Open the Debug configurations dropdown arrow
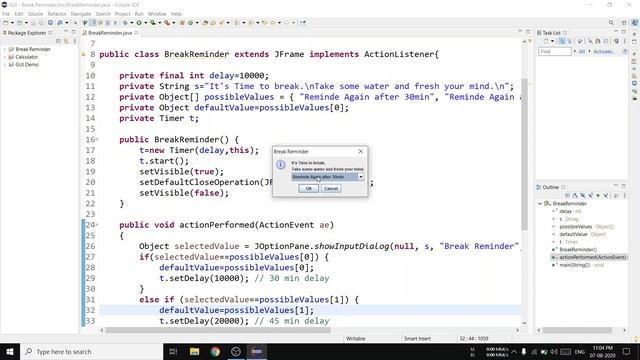This screenshot has height=360, width=640. click(x=131, y=23)
